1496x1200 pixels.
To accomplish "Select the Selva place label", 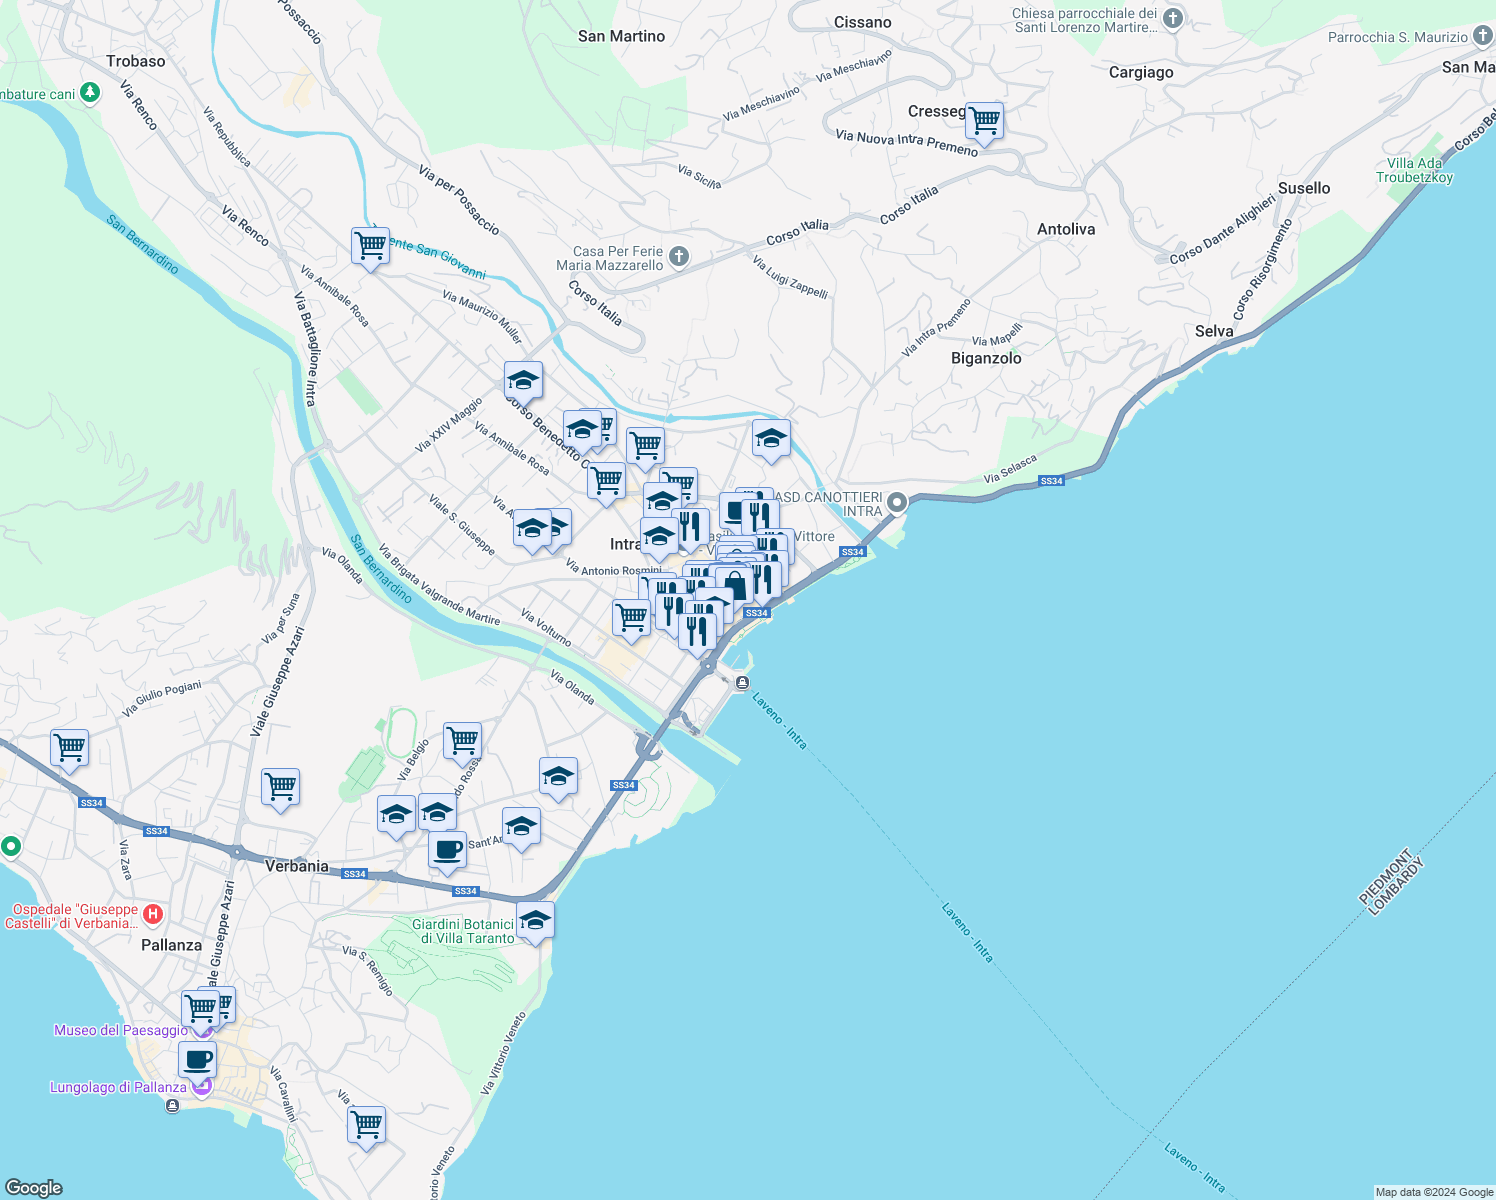I will tap(1214, 331).
